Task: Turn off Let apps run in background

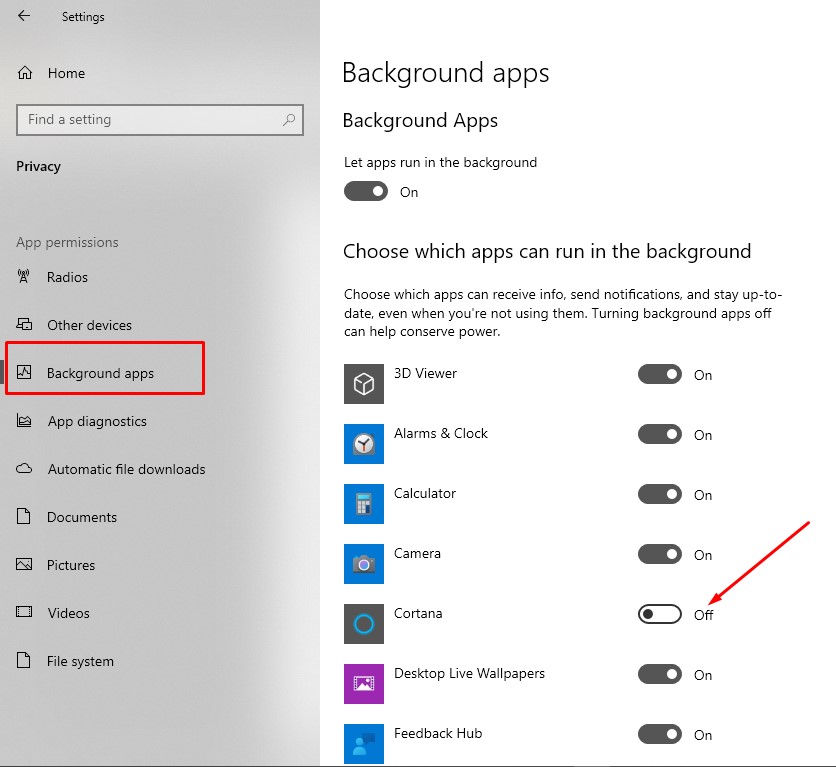Action: pos(366,191)
